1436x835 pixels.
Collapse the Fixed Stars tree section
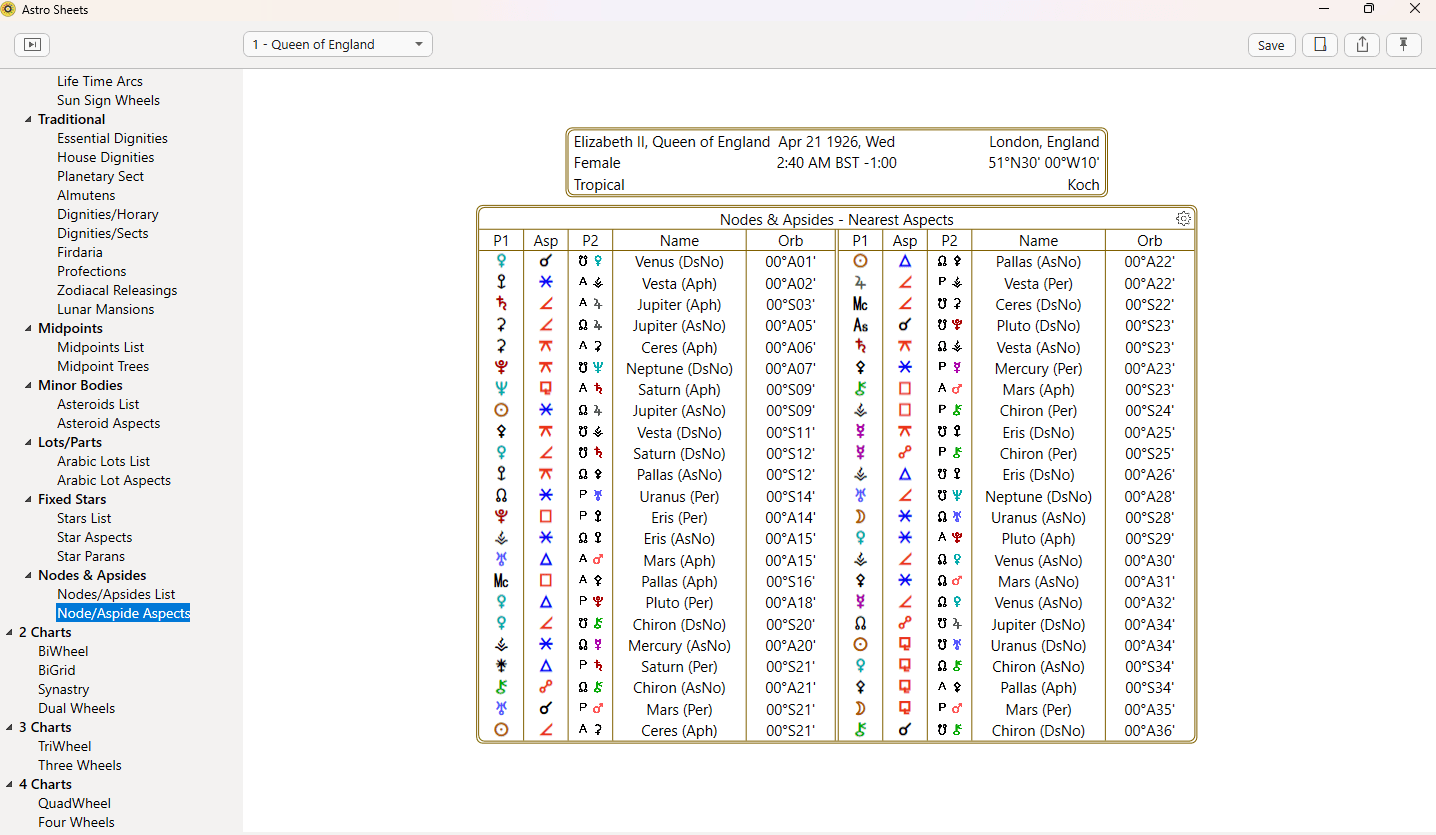pos(28,500)
